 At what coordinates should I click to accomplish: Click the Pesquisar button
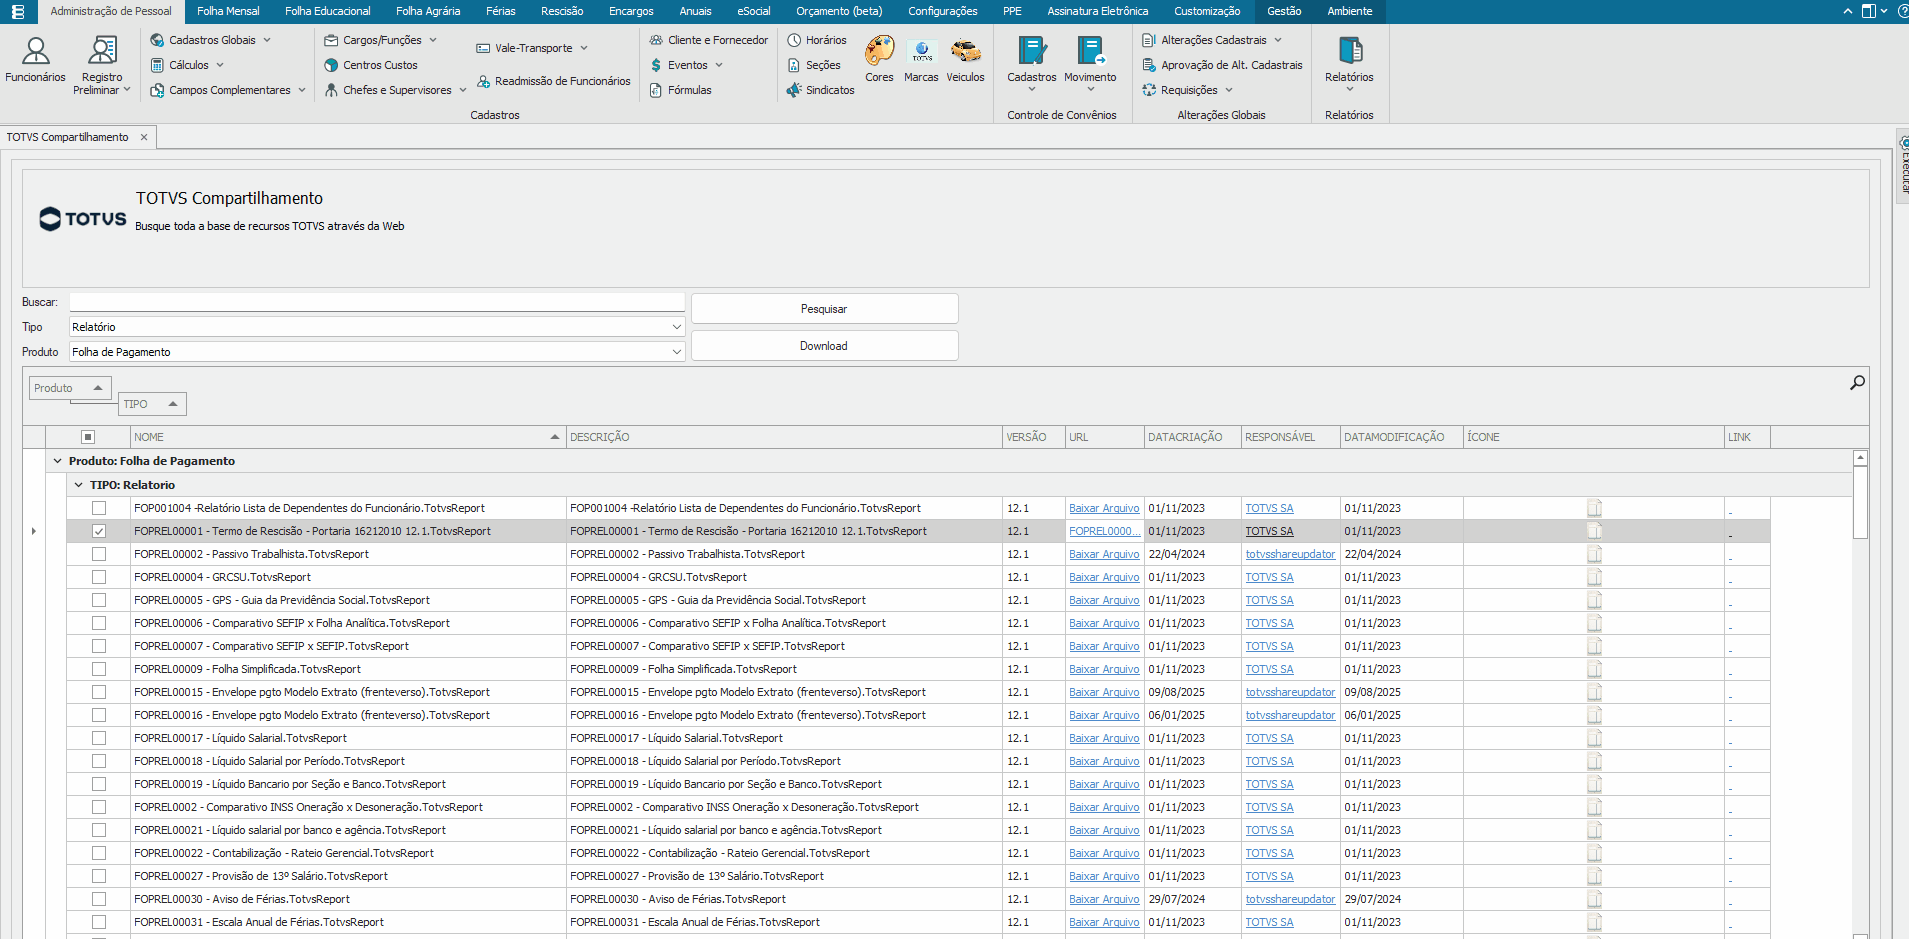pyautogui.click(x=824, y=309)
